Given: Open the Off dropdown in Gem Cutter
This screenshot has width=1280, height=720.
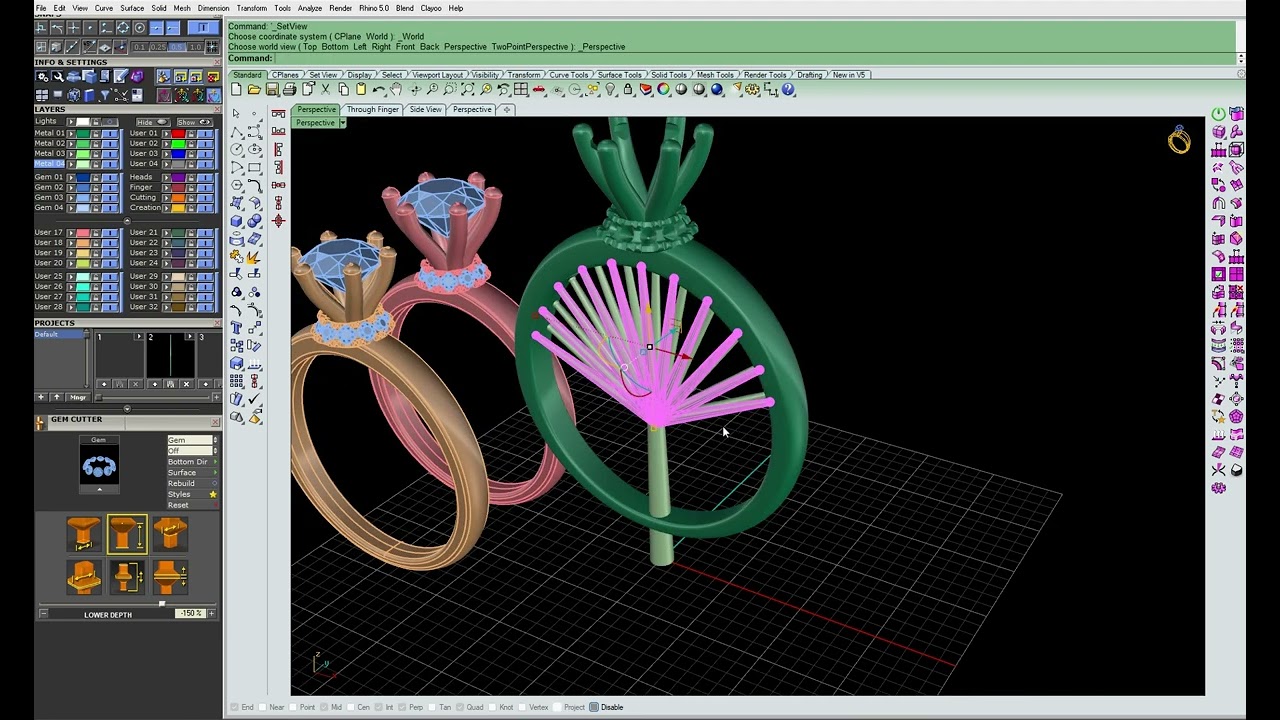Looking at the screenshot, I should tap(191, 451).
